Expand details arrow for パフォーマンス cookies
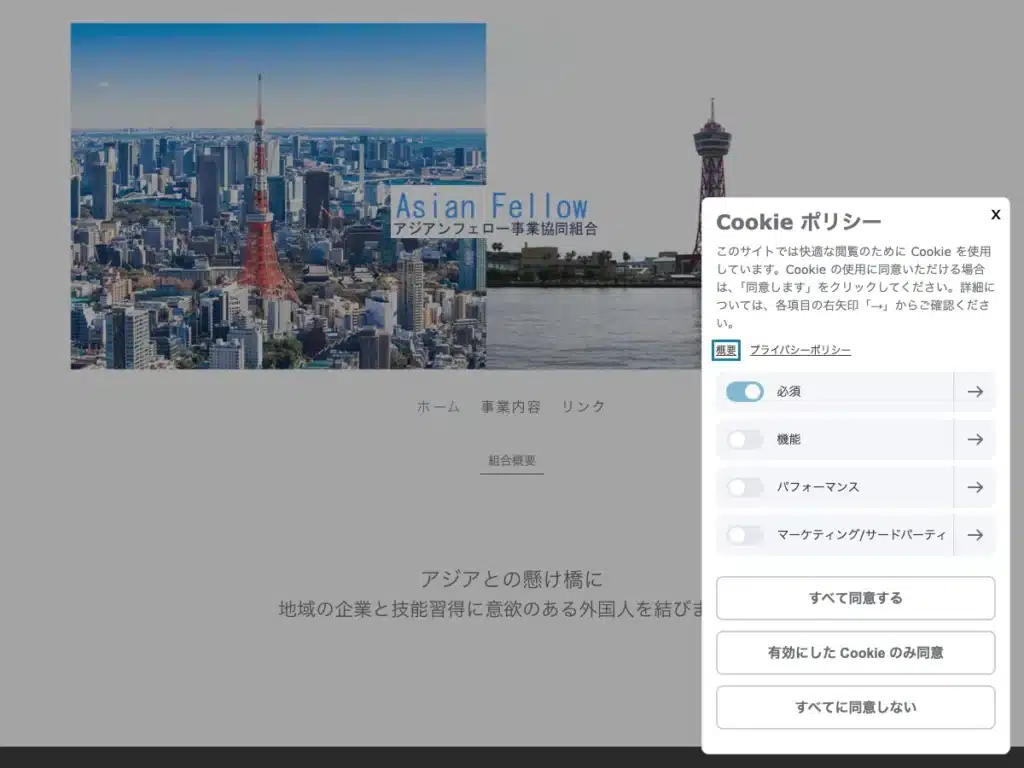This screenshot has height=768, width=1024. pos(975,487)
